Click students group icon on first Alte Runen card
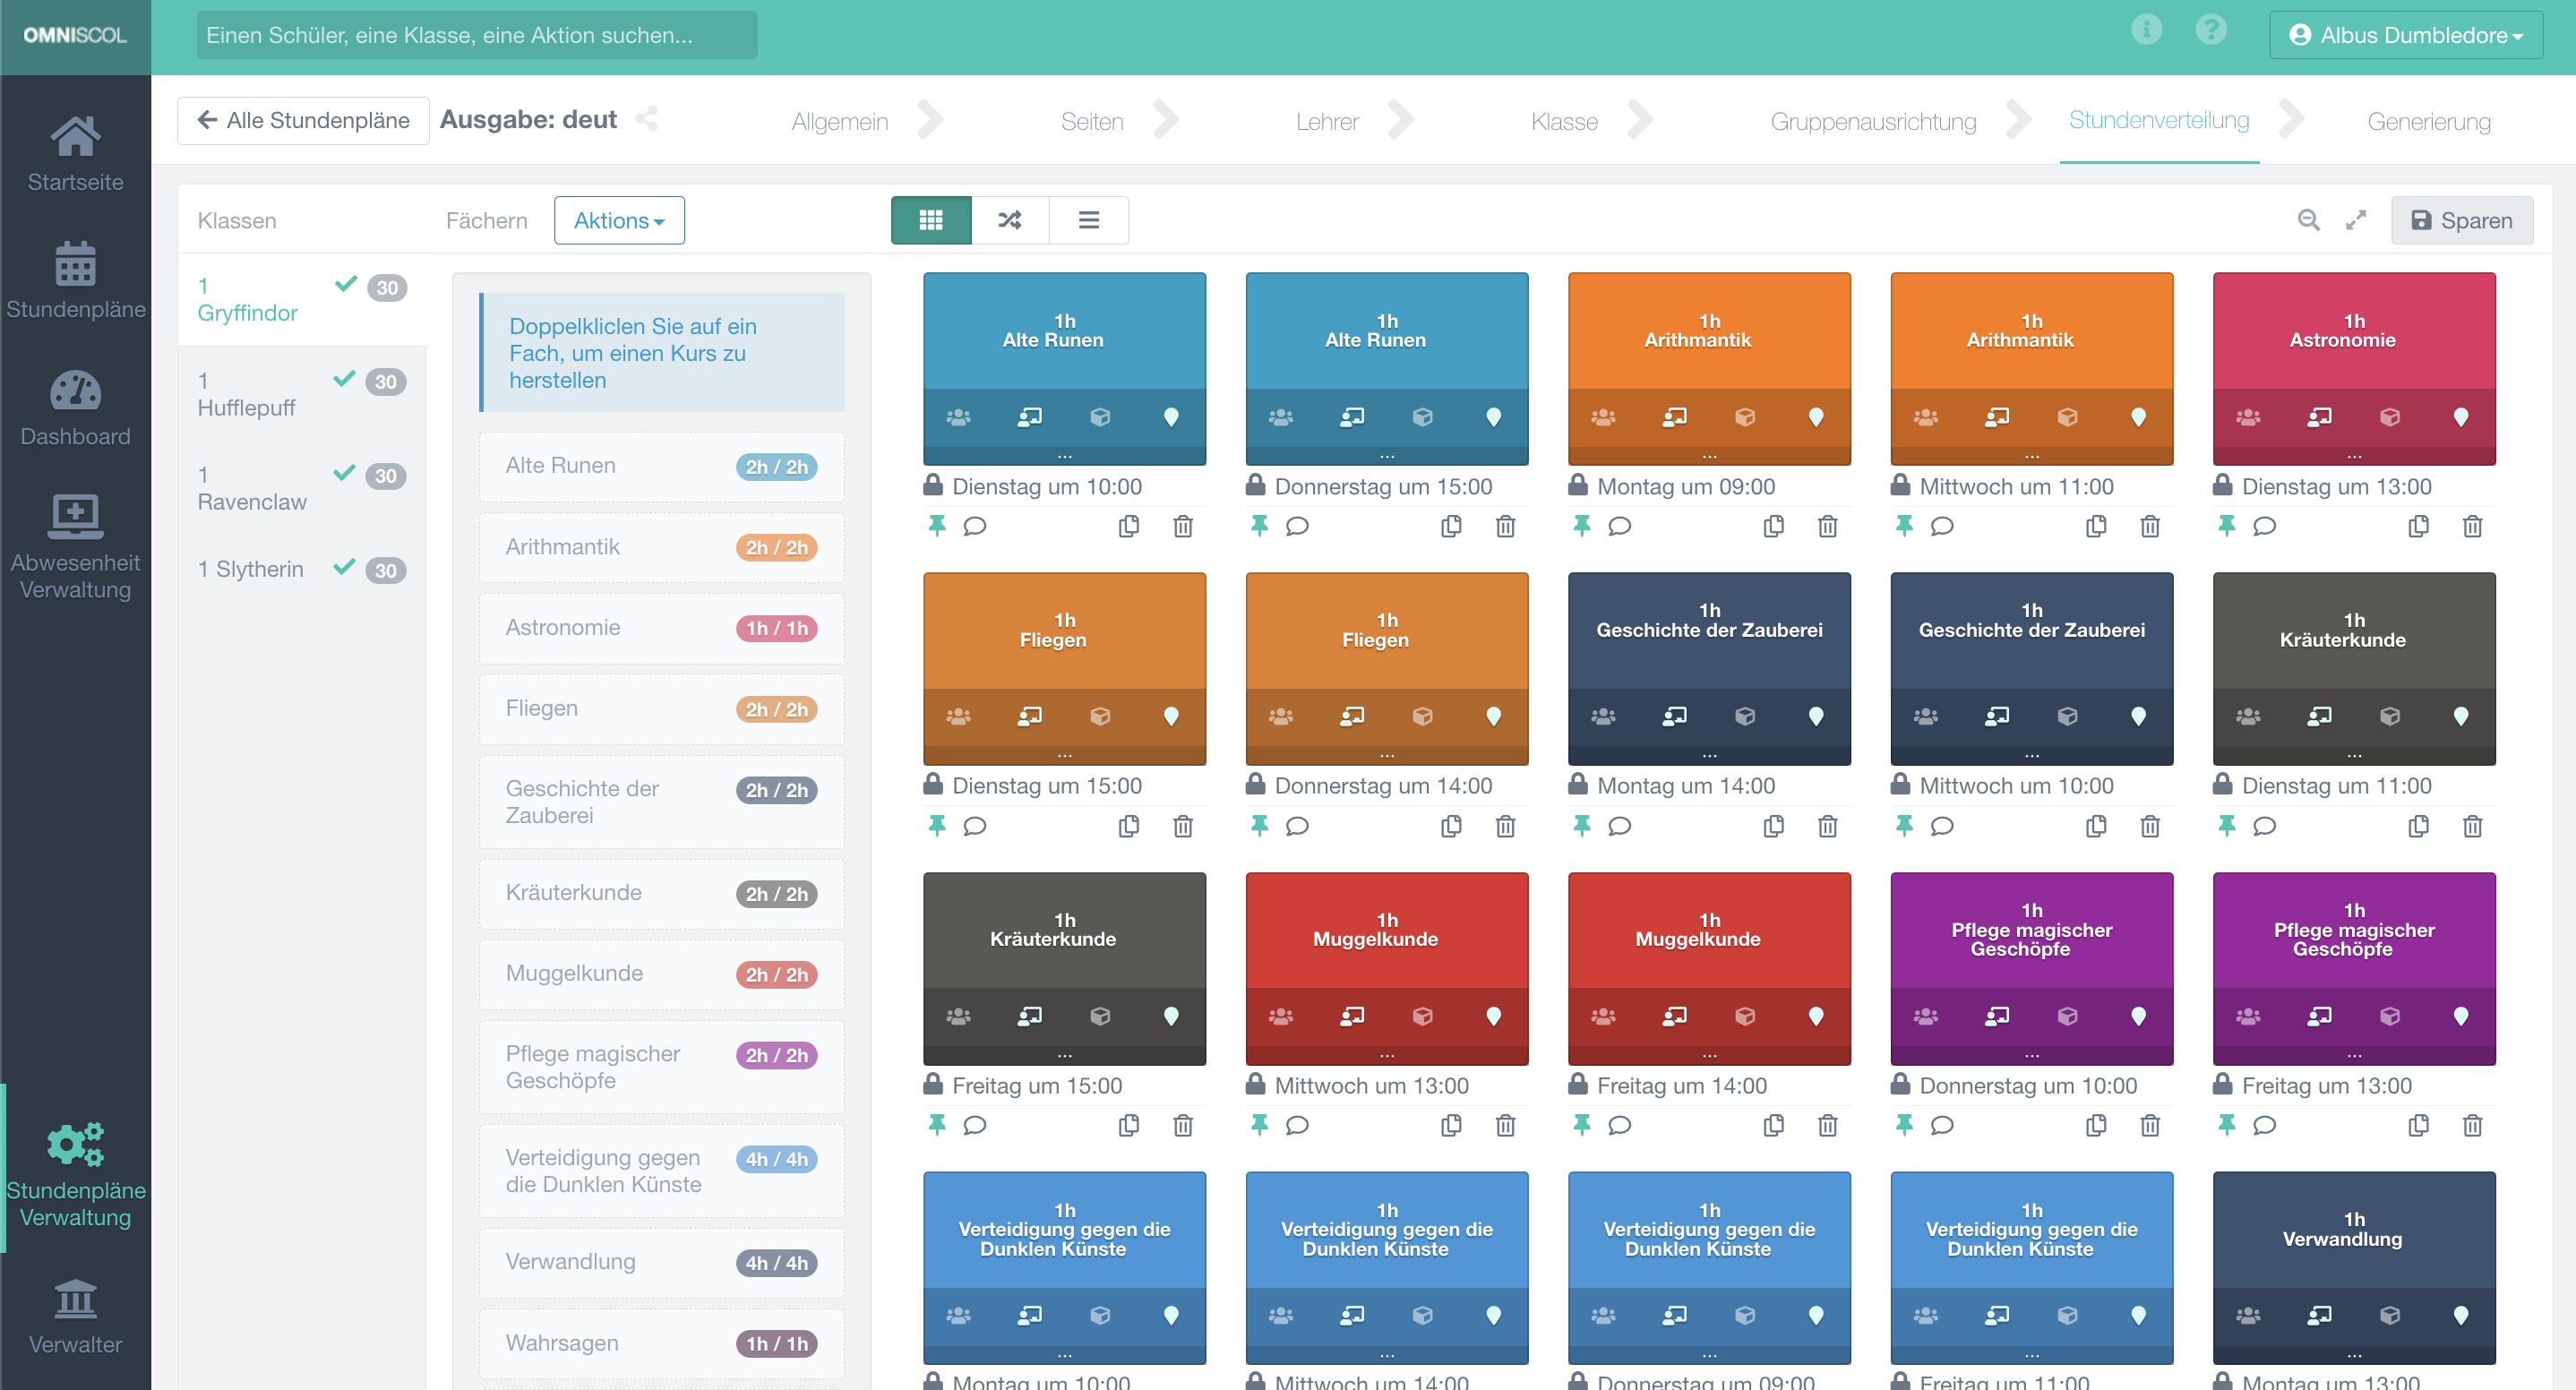The width and height of the screenshot is (2576, 1390). pyautogui.click(x=958, y=417)
